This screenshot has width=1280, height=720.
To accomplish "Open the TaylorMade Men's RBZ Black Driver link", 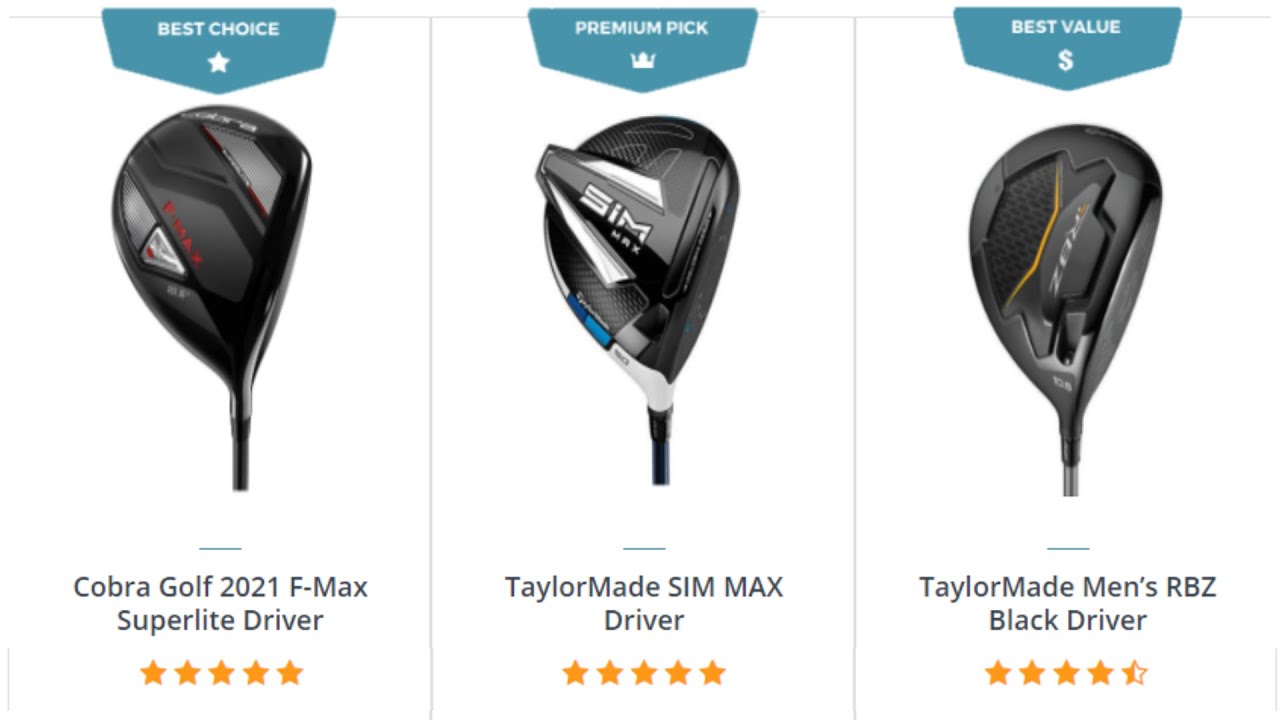I will click(1067, 603).
